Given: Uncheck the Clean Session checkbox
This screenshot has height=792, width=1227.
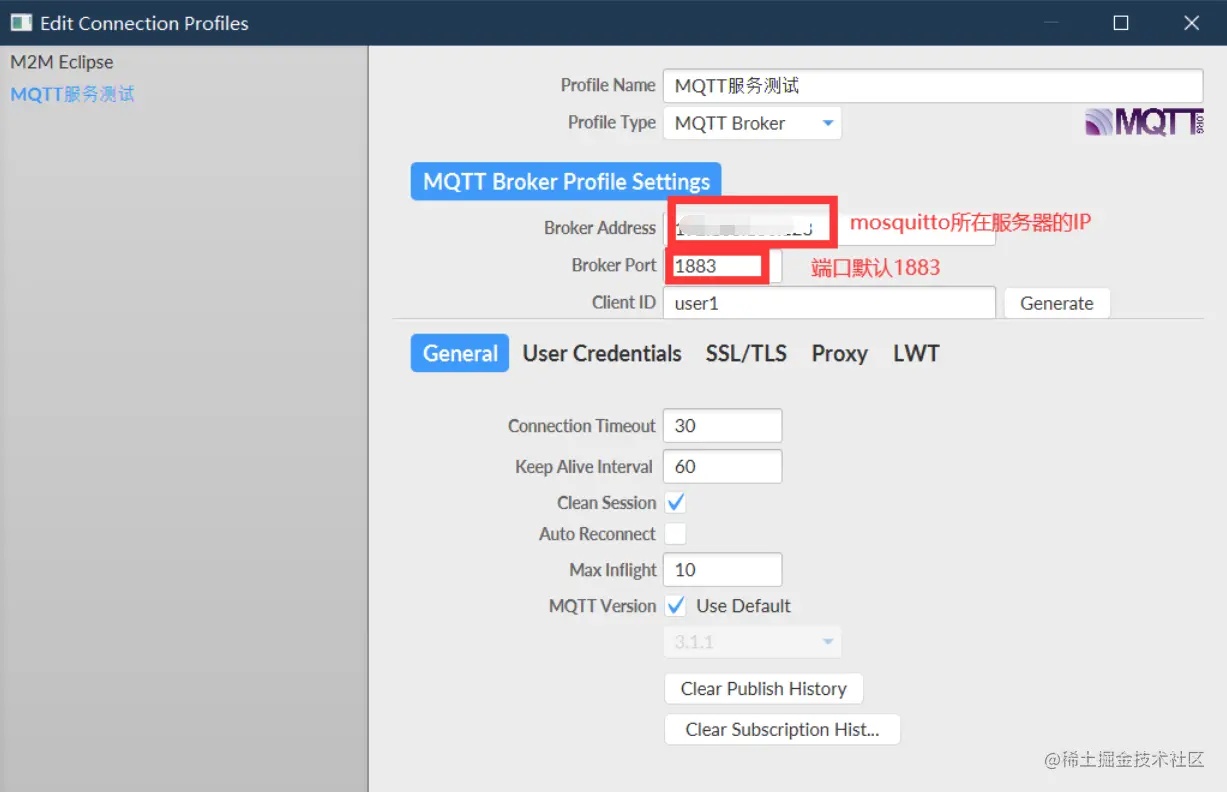Looking at the screenshot, I should click(676, 502).
